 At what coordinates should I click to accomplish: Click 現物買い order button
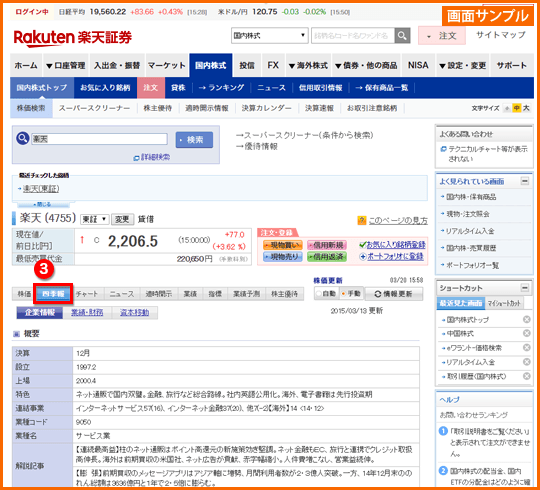coord(283,245)
